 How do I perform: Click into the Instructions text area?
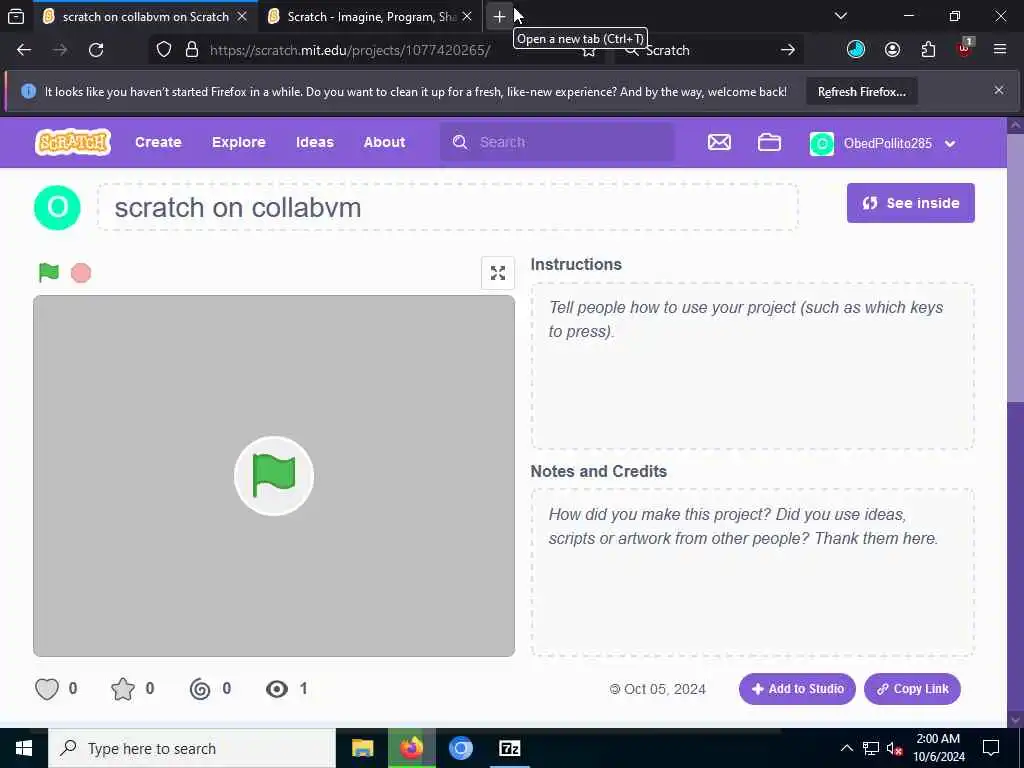coord(752,366)
